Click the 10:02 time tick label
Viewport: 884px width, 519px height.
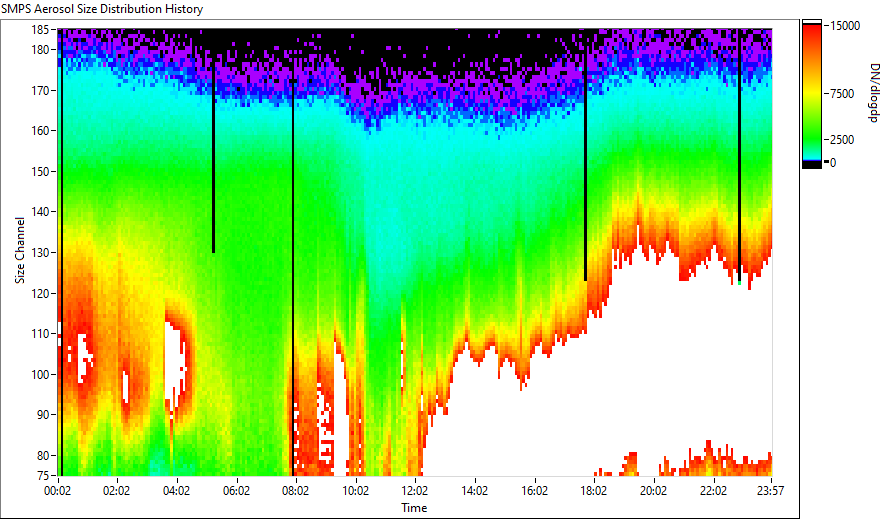(355, 491)
